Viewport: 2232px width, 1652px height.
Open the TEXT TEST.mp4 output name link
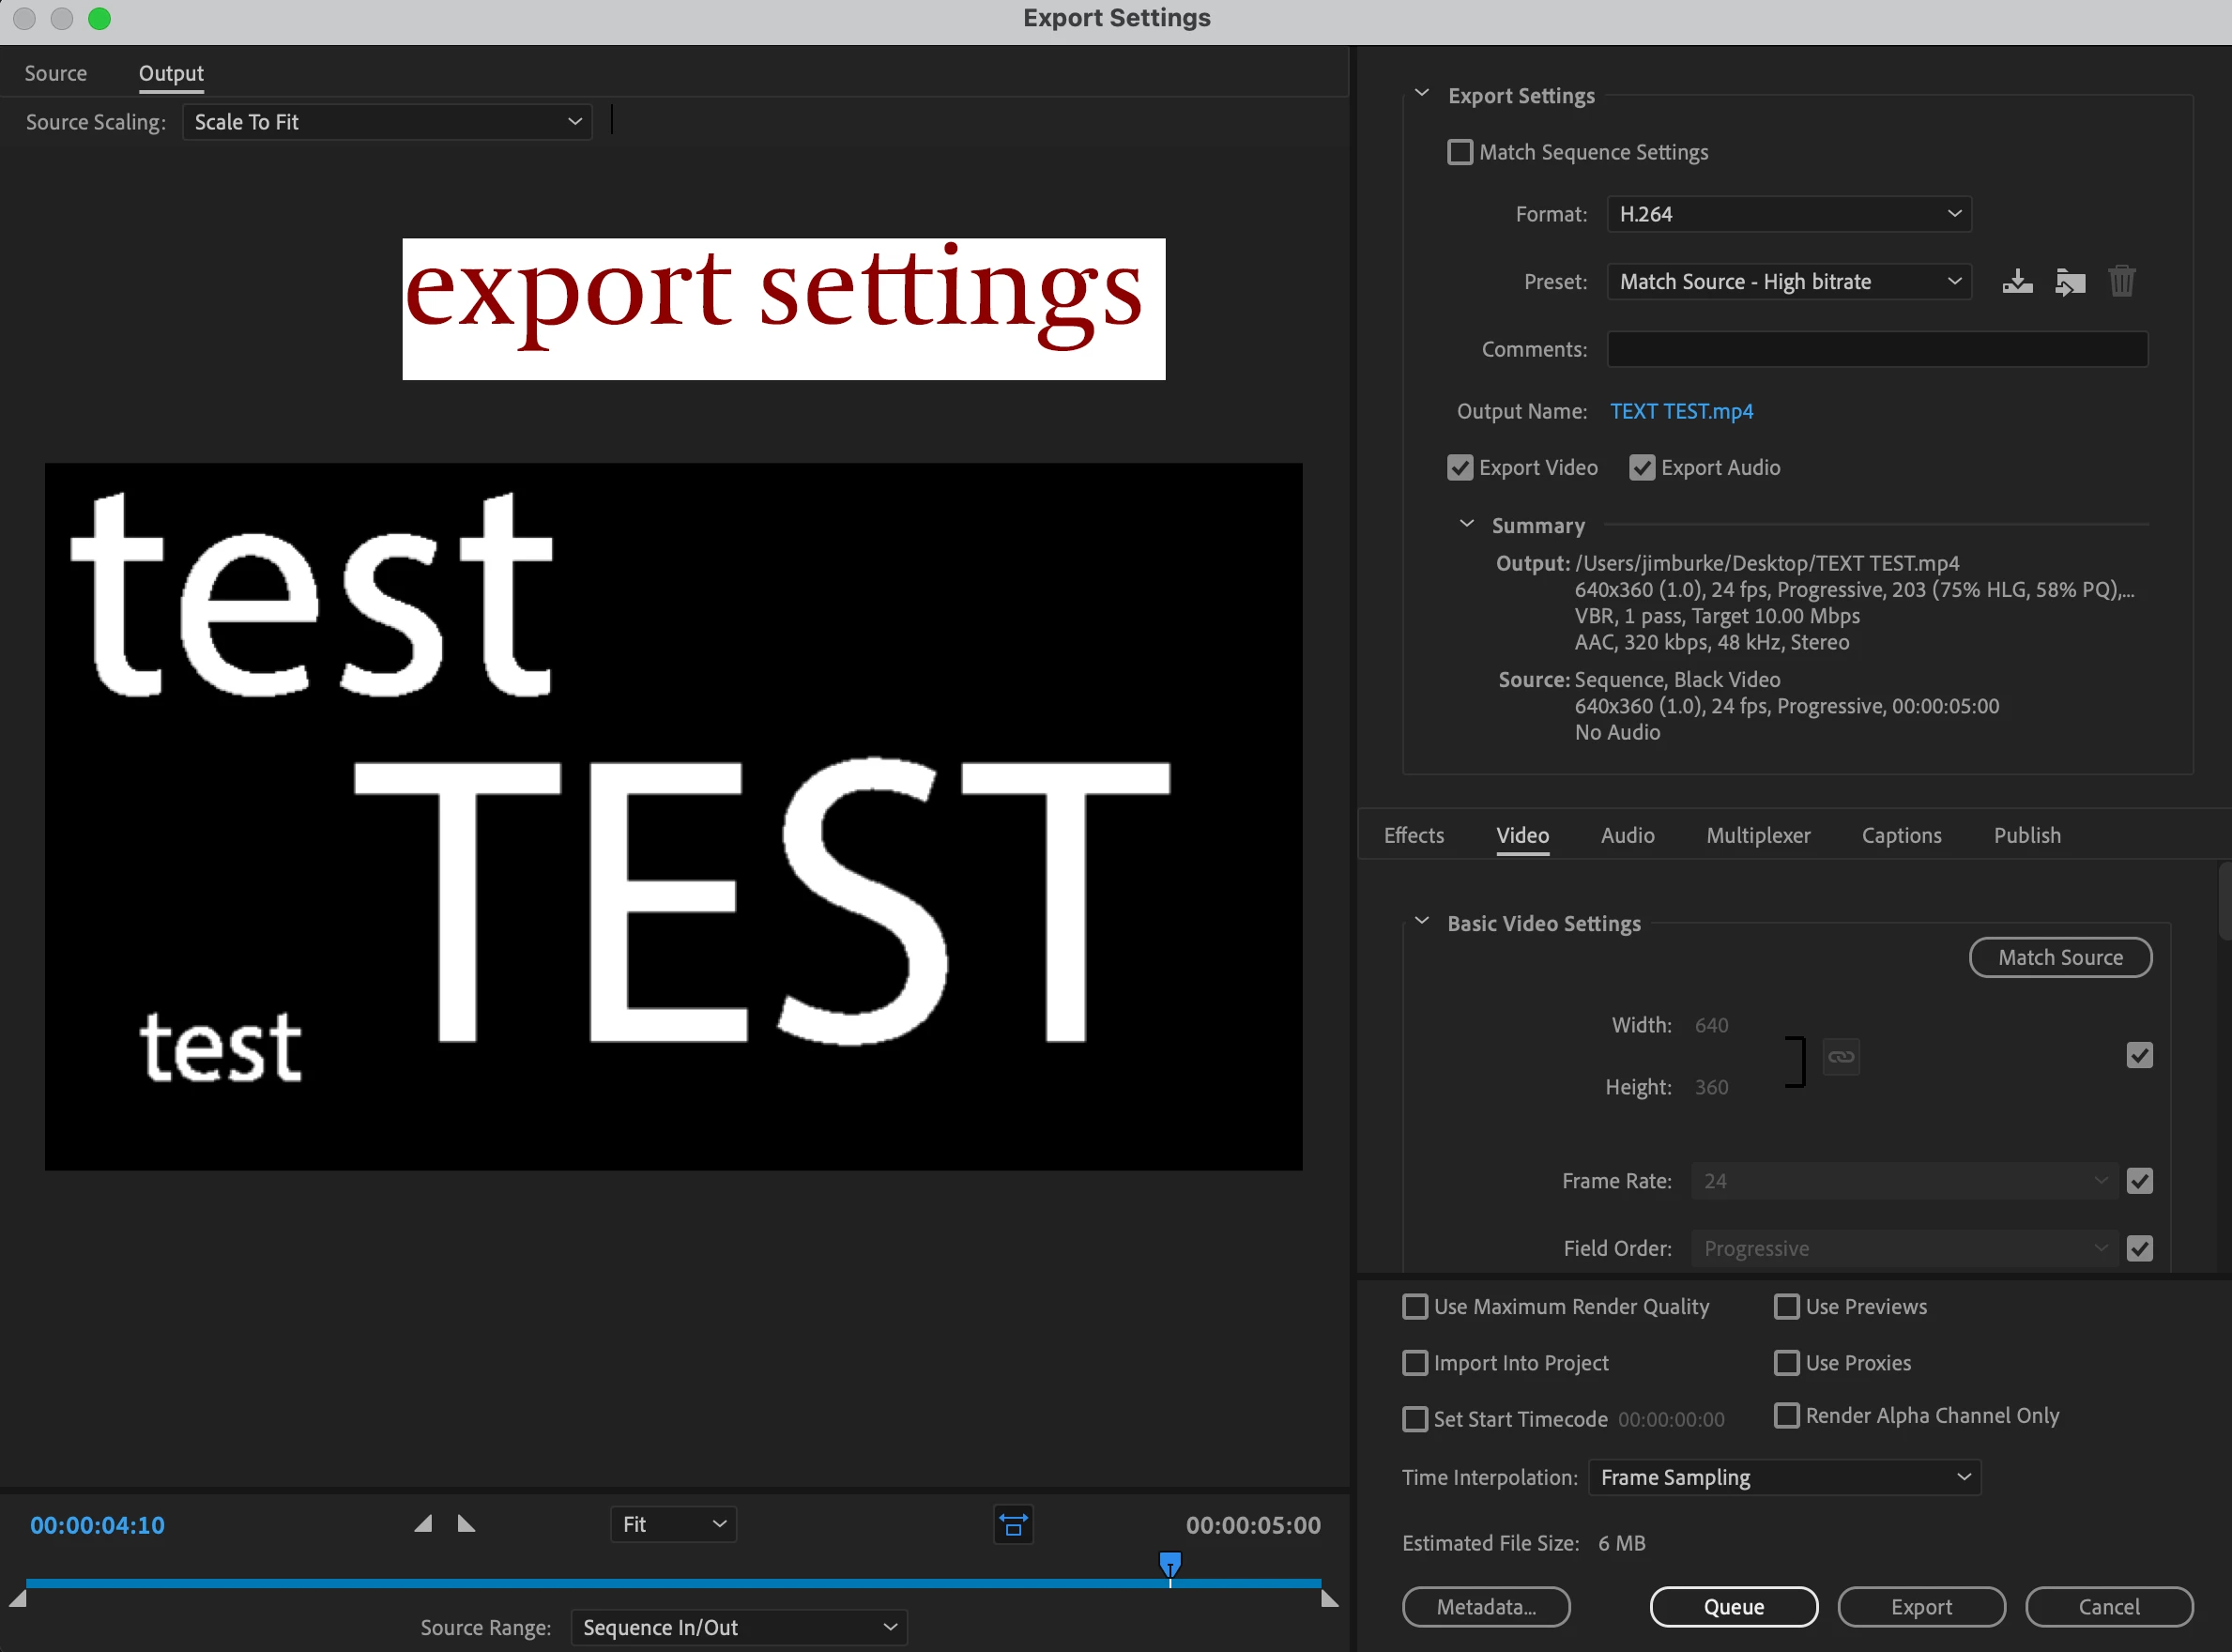coord(1680,411)
